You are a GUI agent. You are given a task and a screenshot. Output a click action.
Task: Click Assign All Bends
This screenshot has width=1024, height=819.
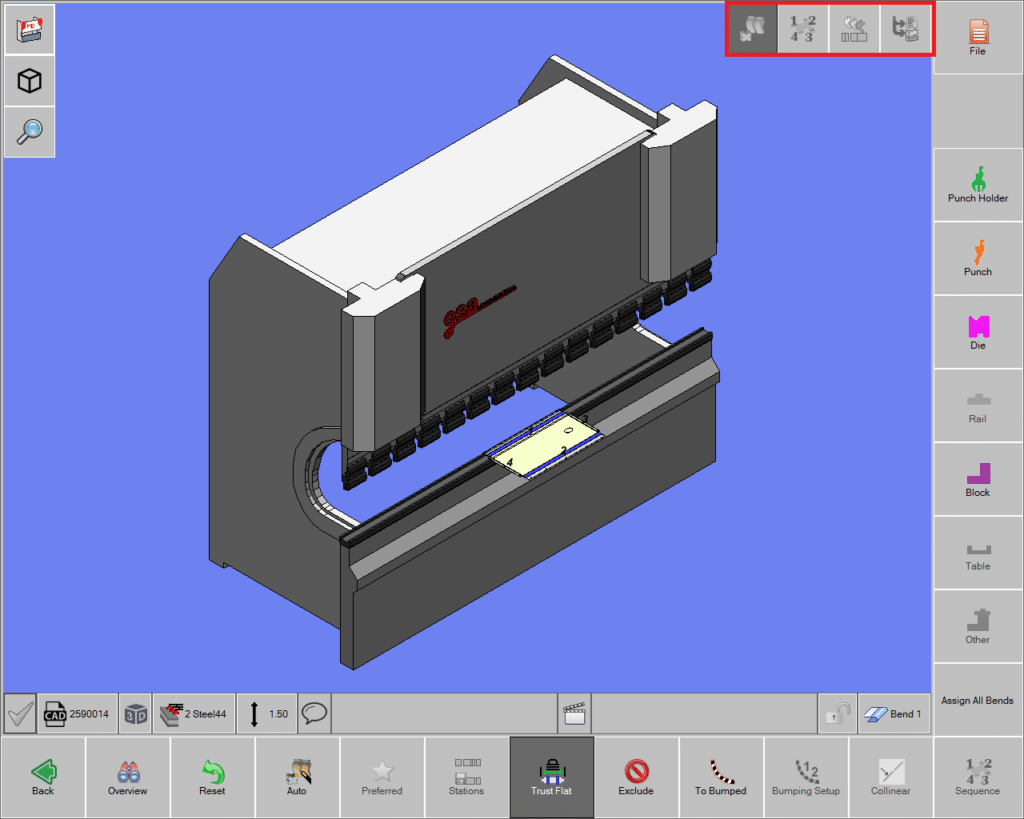[x=977, y=700]
